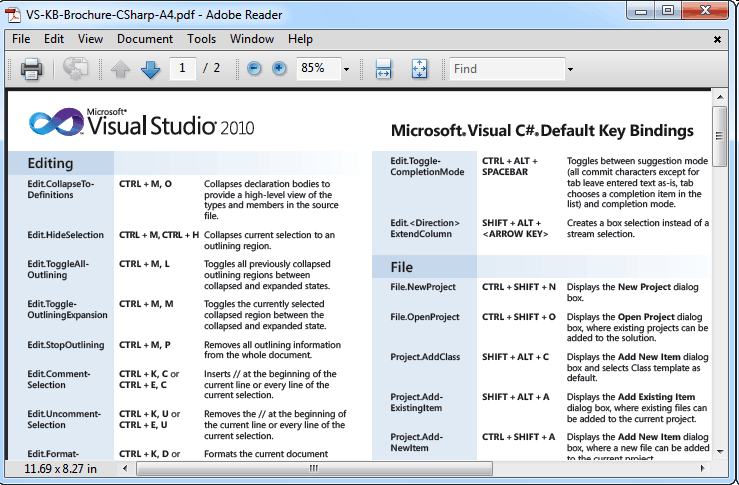
Task: Open the File menu
Action: pos(21,39)
